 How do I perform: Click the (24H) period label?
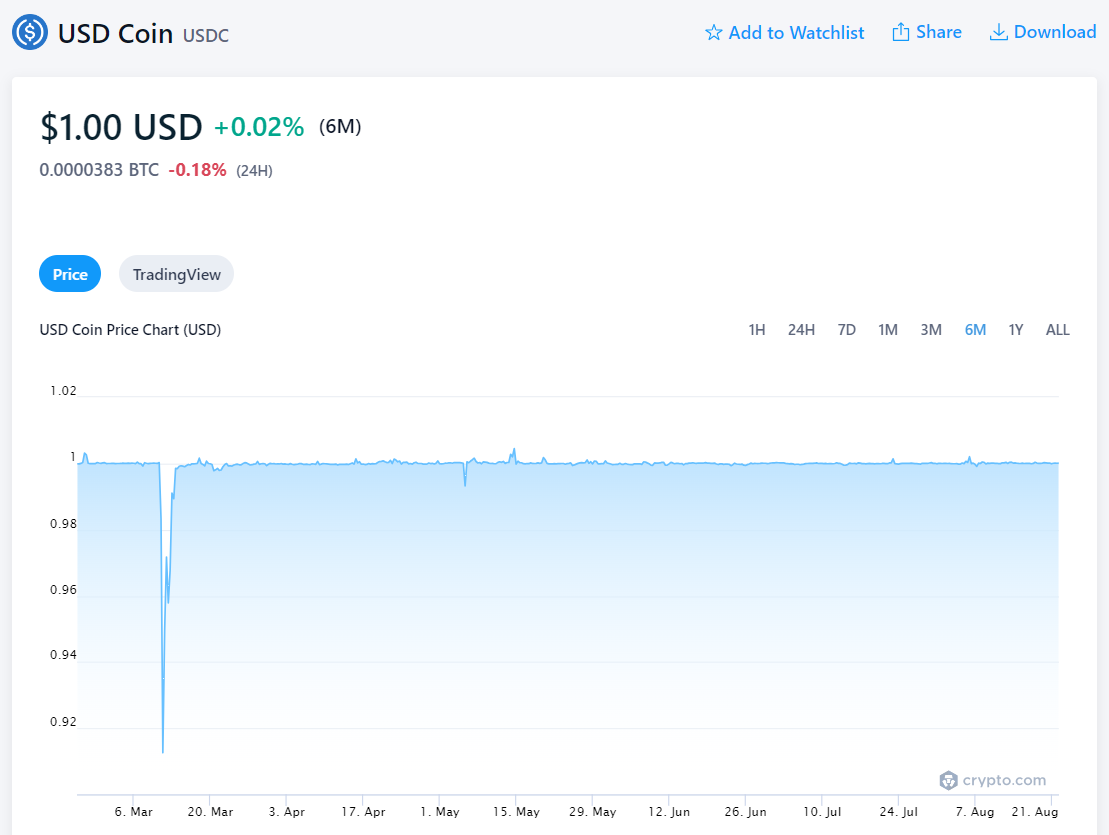254,170
